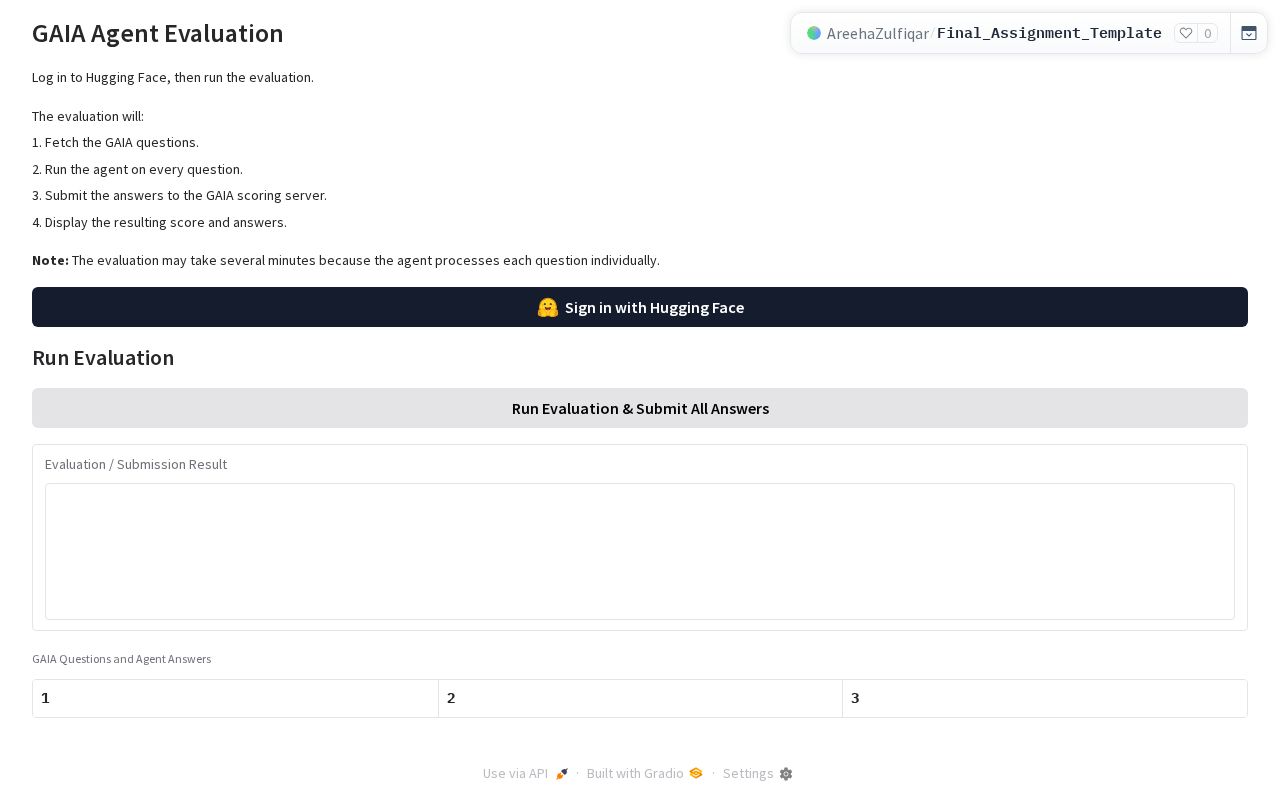Click column header 1 in answers table
Image resolution: width=1280 pixels, height=800 pixels.
click(x=235, y=699)
